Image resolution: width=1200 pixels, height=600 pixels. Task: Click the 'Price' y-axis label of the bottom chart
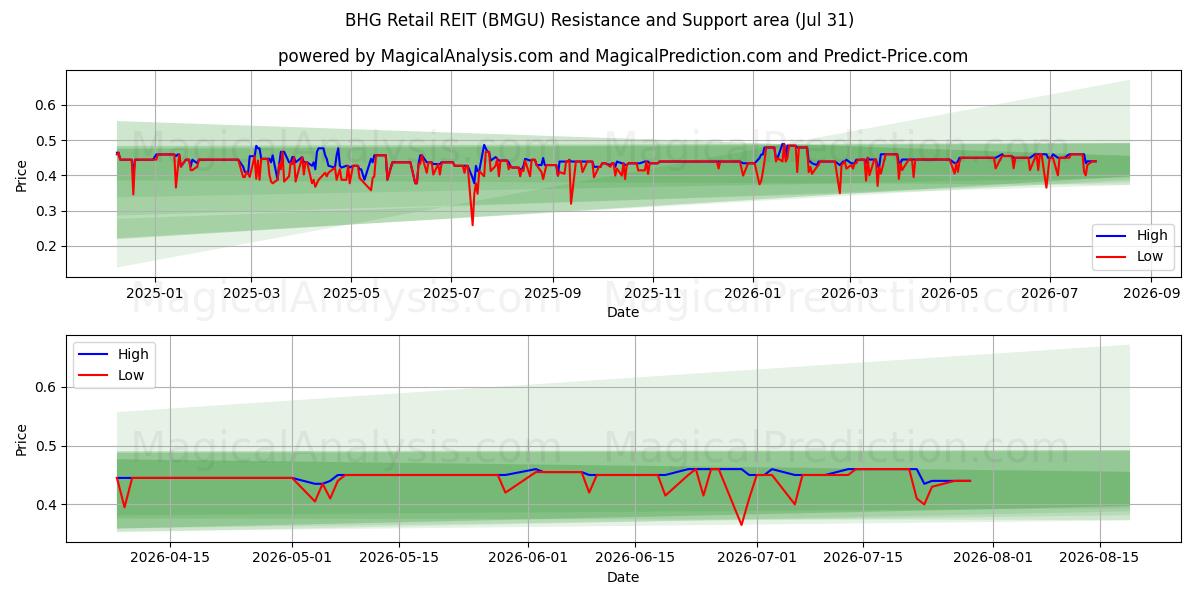22,439
